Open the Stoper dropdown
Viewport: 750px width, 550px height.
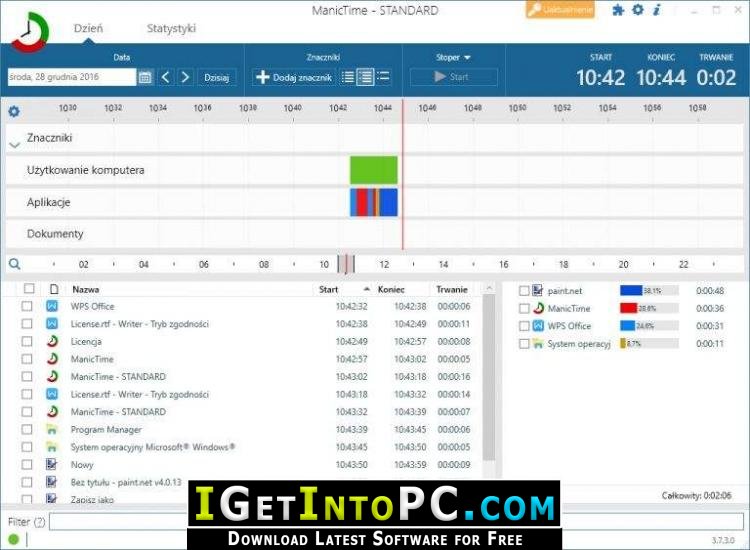click(453, 57)
